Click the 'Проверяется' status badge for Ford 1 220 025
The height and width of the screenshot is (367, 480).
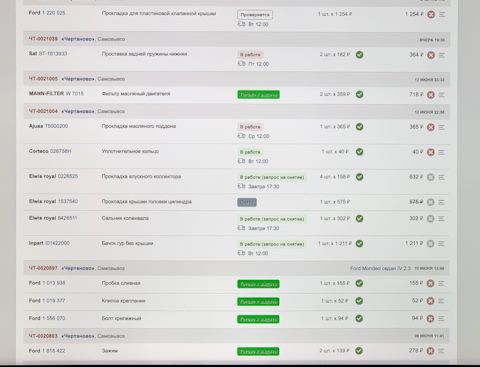(255, 15)
